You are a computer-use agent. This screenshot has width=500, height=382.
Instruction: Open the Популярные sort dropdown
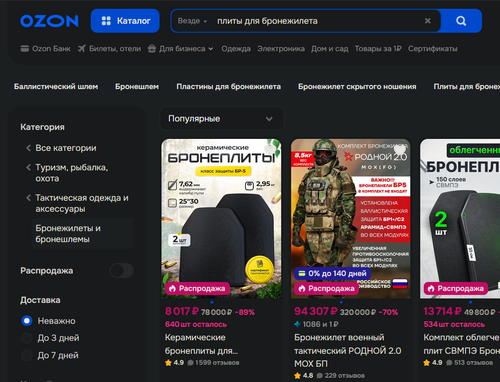coord(222,119)
